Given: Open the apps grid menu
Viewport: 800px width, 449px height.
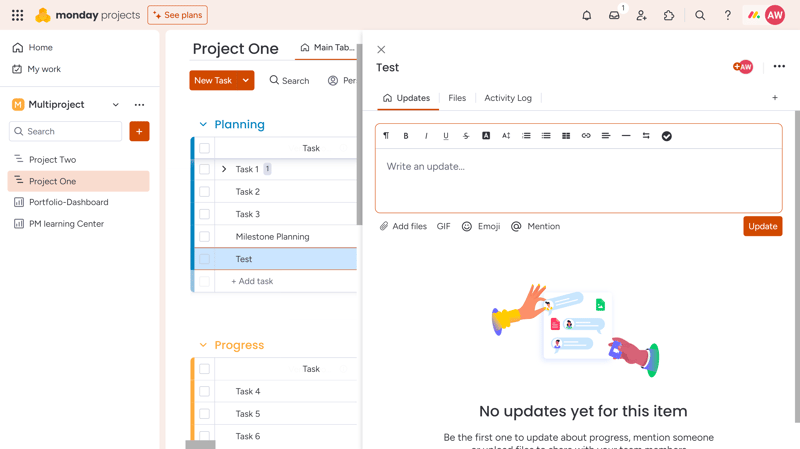Looking at the screenshot, I should coord(17,15).
